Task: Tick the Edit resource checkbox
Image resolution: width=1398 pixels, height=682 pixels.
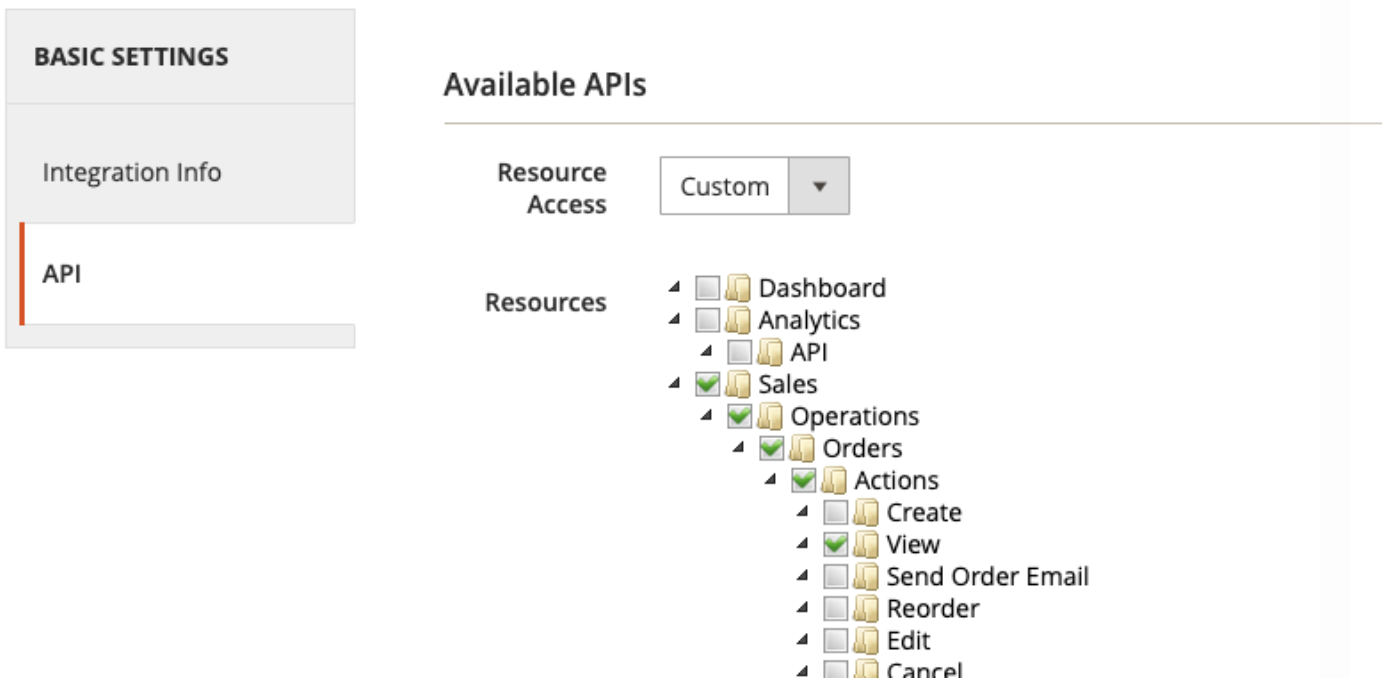Action: pos(836,641)
